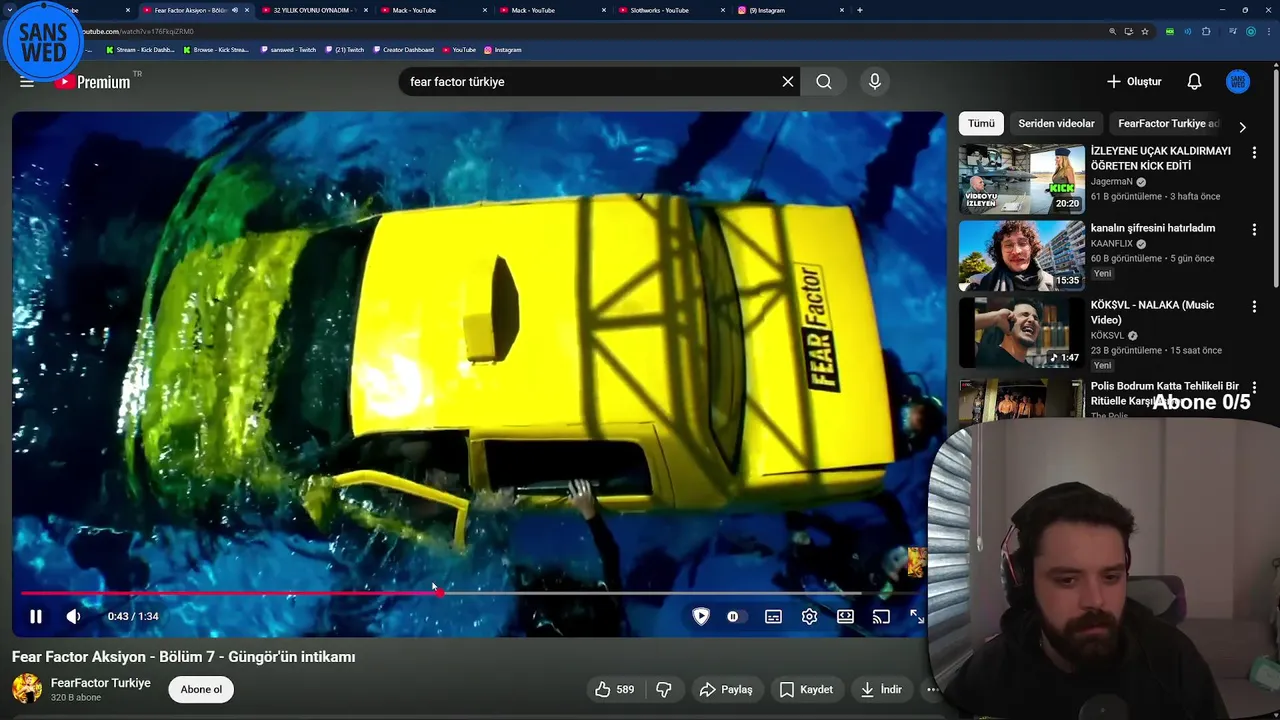The width and height of the screenshot is (1280, 720).
Task: Cast the video with the cast icon
Action: tap(881, 617)
